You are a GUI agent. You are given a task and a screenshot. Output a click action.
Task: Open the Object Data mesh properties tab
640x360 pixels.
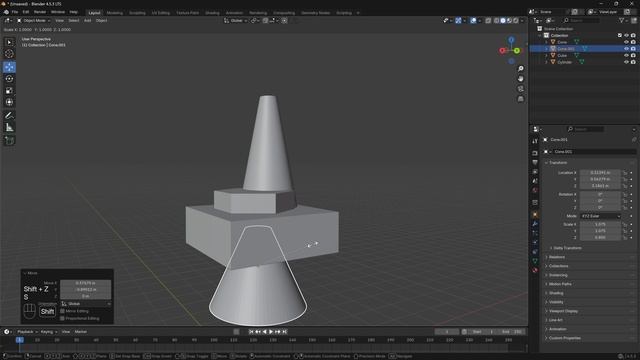click(535, 261)
